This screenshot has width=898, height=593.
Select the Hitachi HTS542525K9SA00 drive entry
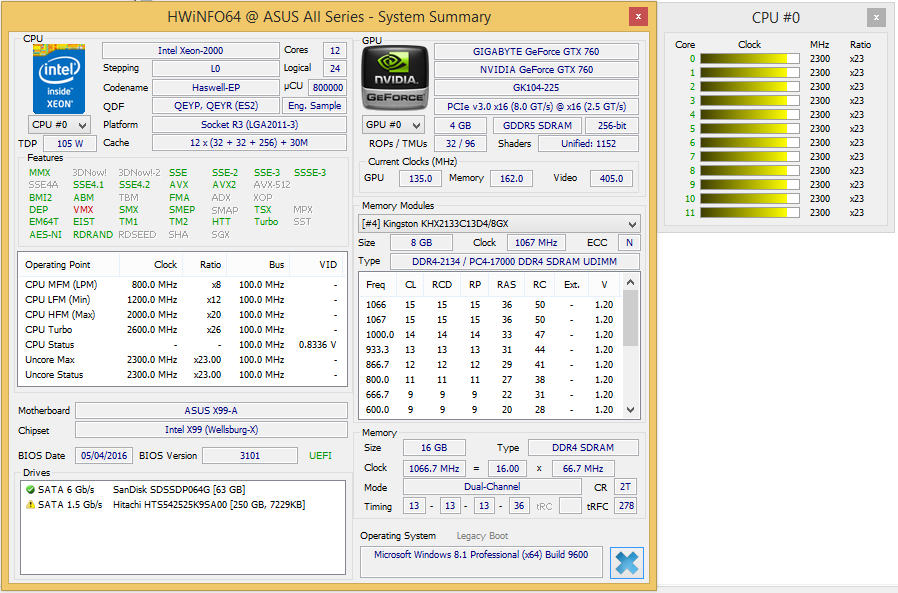(209, 505)
